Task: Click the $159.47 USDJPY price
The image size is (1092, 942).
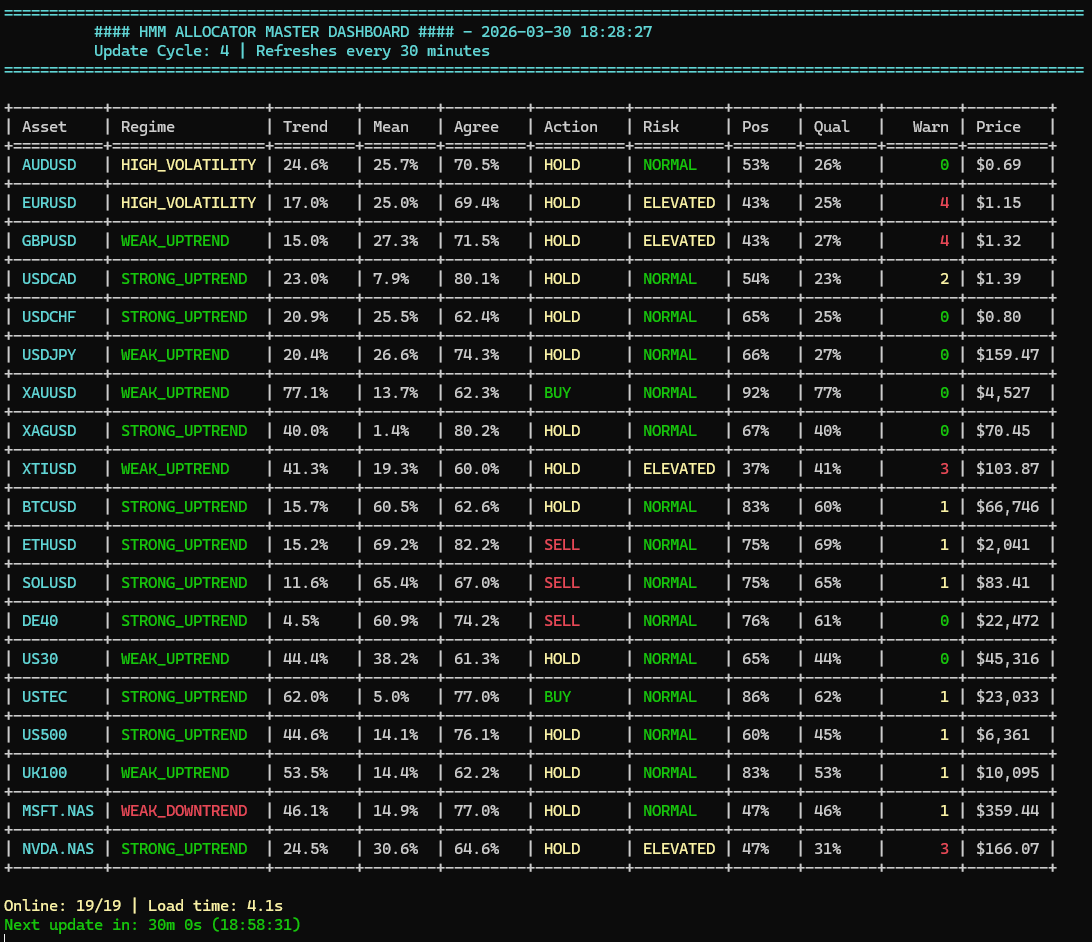Action: click(1007, 354)
